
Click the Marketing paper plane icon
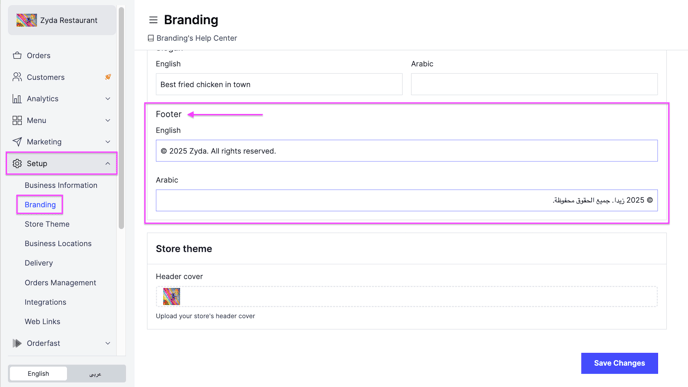click(17, 142)
